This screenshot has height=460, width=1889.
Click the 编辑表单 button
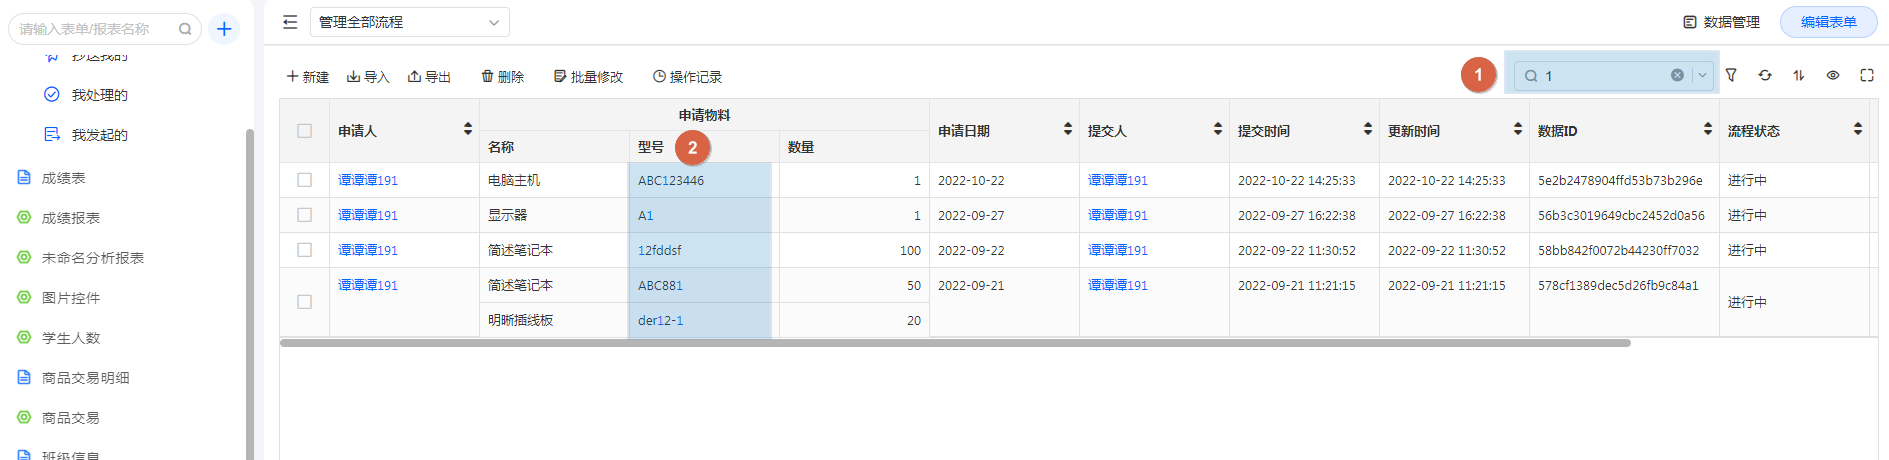click(x=1828, y=22)
